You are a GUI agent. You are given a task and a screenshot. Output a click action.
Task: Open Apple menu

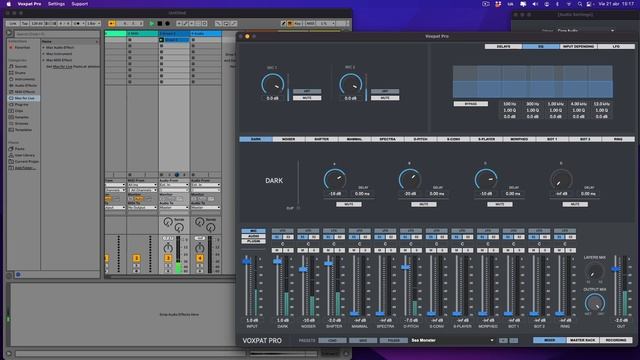(x=9, y=4)
